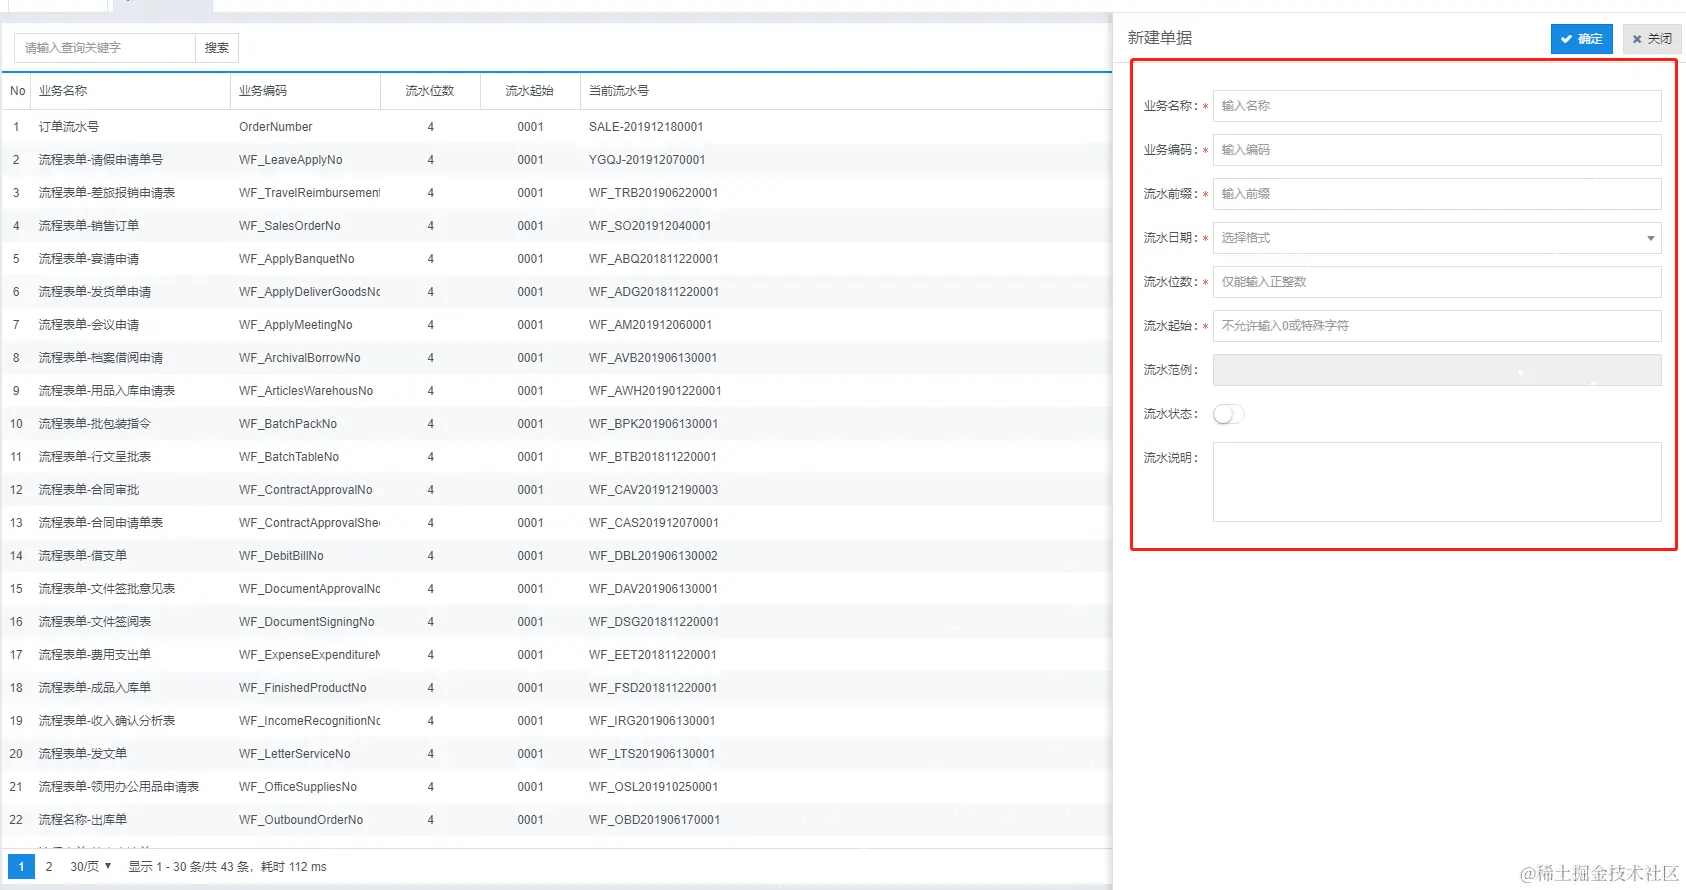
Task: Open the 流水日期 format dropdown
Action: click(x=1437, y=238)
